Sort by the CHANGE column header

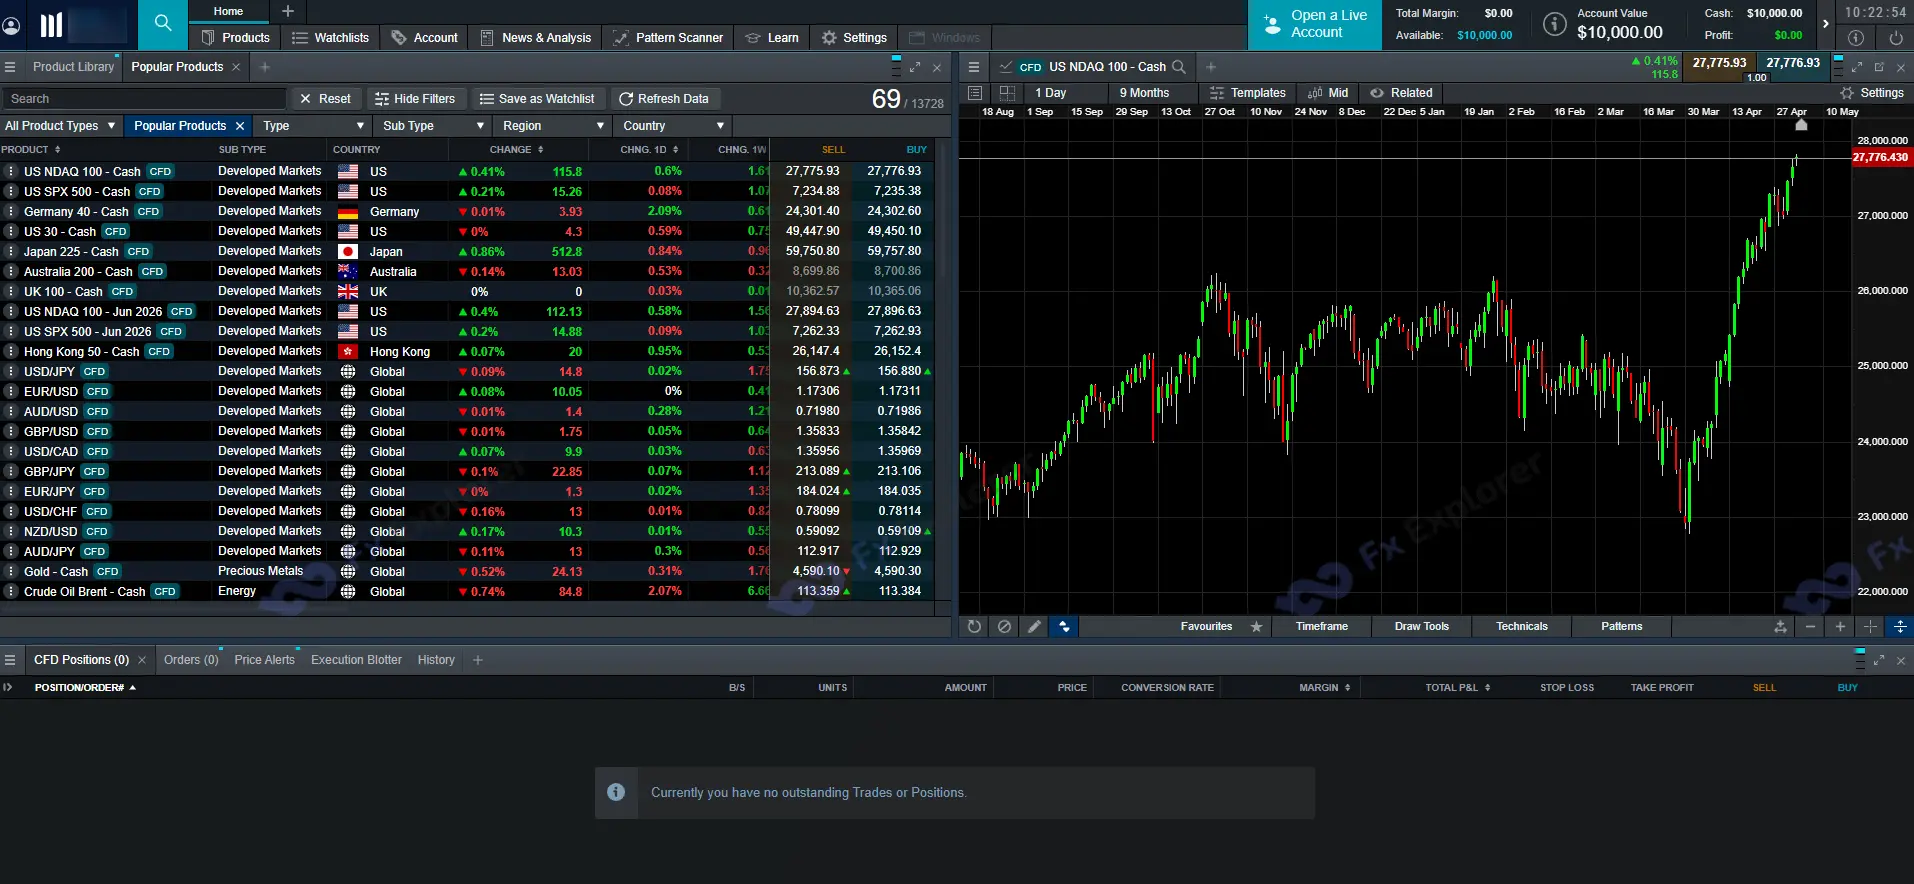pos(516,150)
